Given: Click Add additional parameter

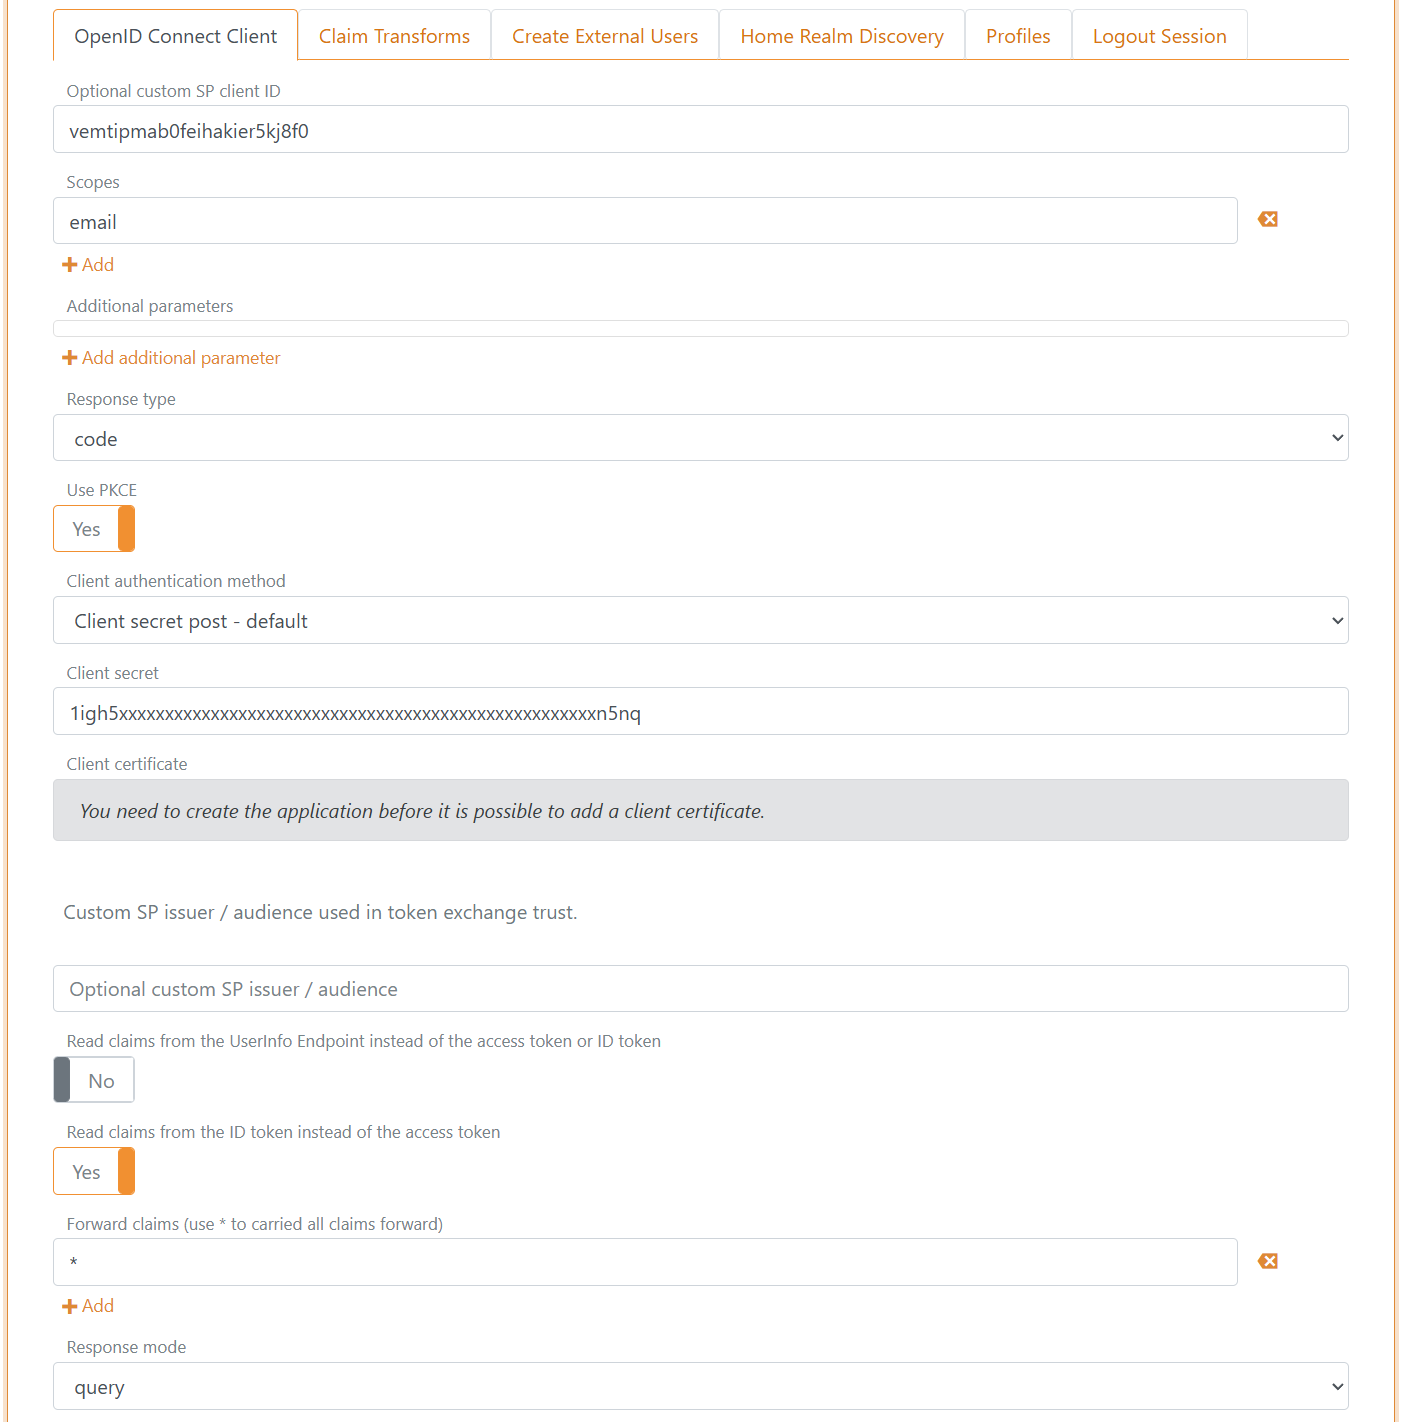Looking at the screenshot, I should (x=180, y=357).
